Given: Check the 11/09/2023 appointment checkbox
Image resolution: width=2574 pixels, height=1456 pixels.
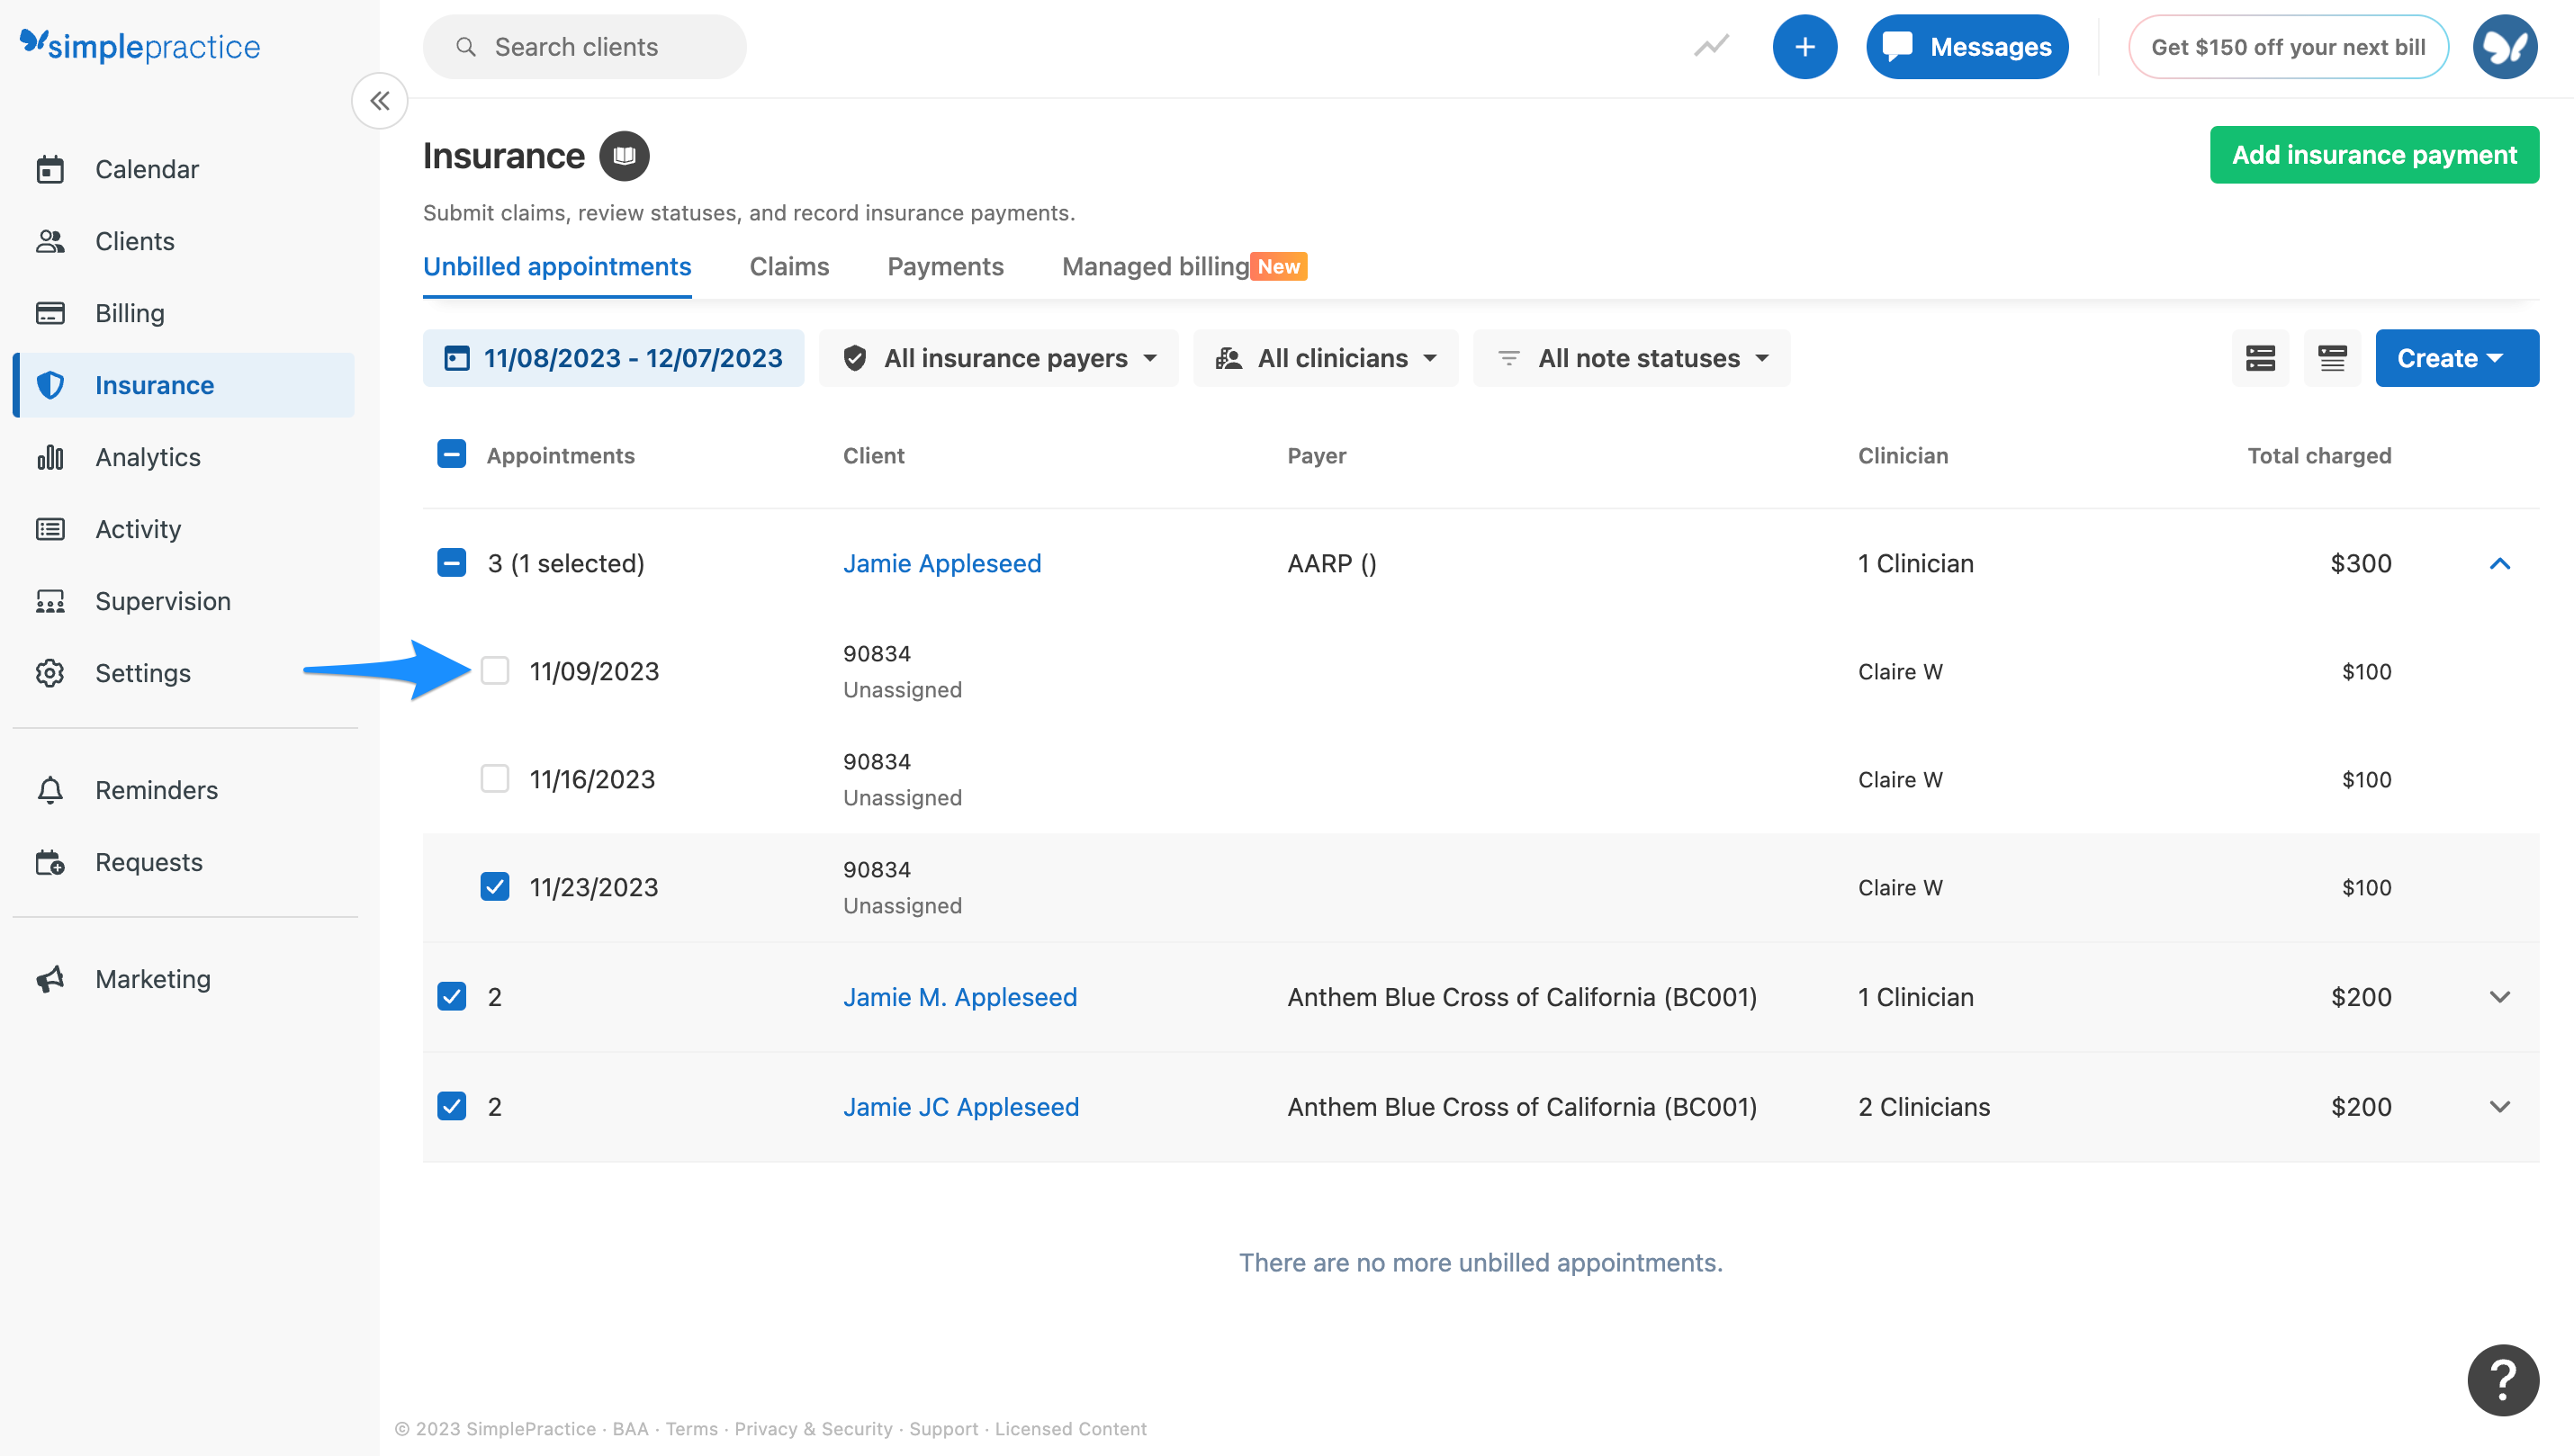Looking at the screenshot, I should coord(495,670).
